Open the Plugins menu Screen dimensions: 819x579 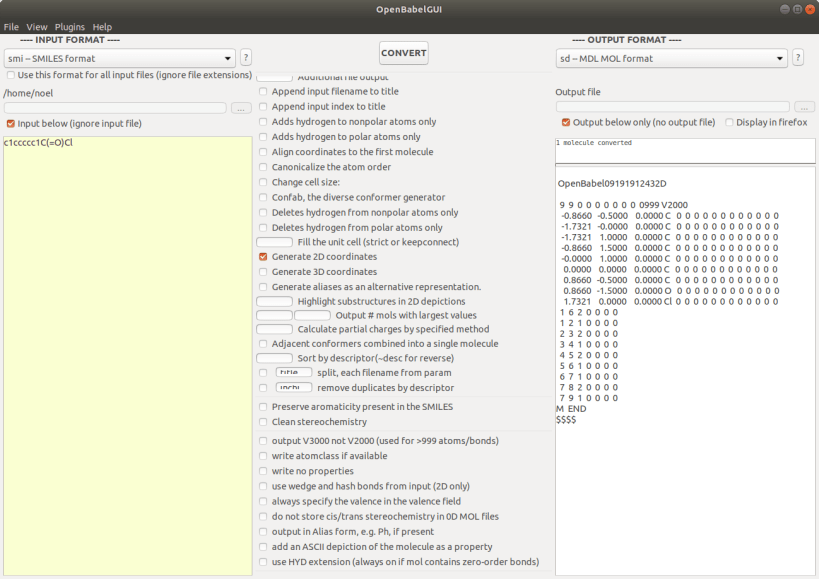coord(69,27)
